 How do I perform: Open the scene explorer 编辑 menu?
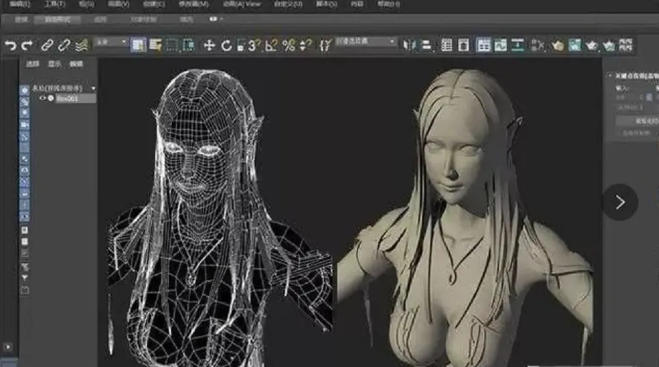[x=76, y=64]
